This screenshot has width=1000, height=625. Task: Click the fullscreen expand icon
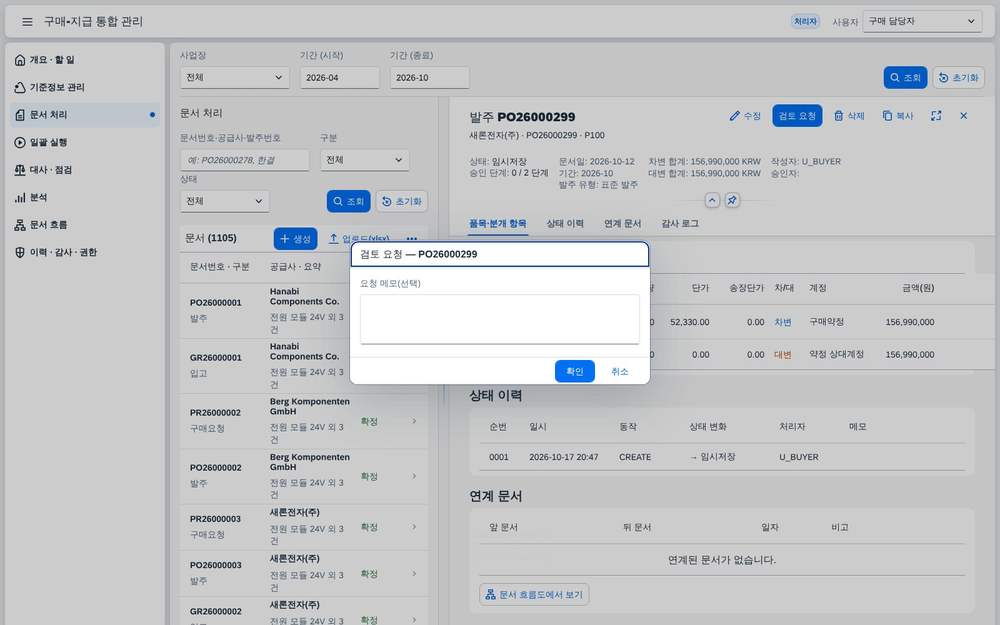point(936,115)
